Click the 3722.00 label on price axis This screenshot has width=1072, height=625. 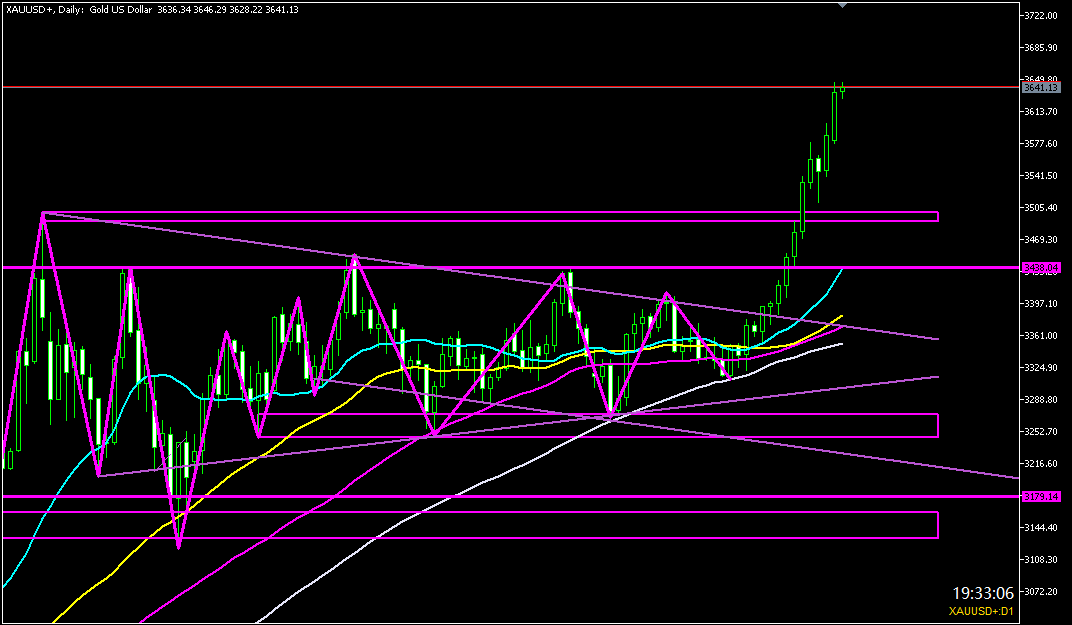(x=1041, y=16)
